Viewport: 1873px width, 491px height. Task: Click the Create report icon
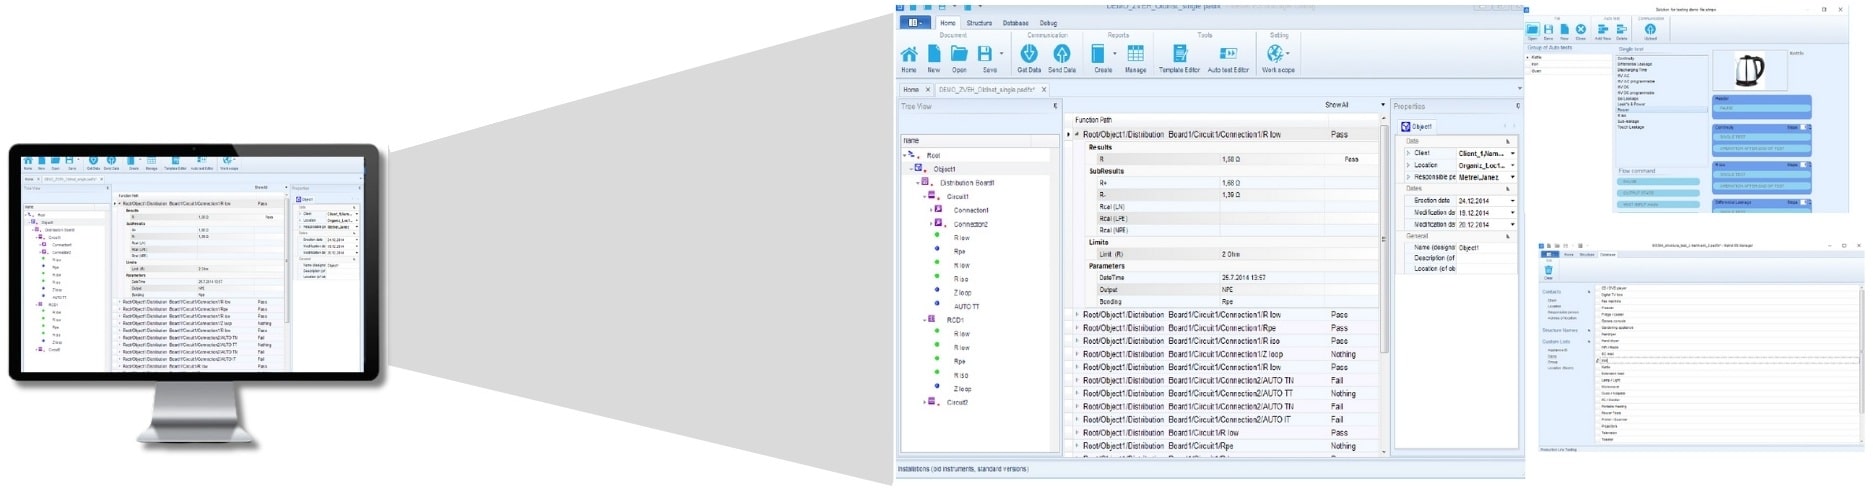click(1098, 54)
